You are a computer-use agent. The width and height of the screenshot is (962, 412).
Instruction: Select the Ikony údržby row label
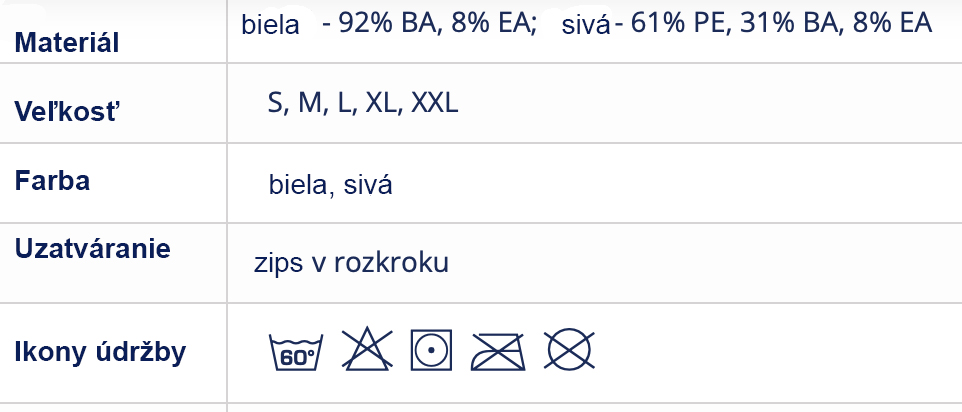coord(101,353)
